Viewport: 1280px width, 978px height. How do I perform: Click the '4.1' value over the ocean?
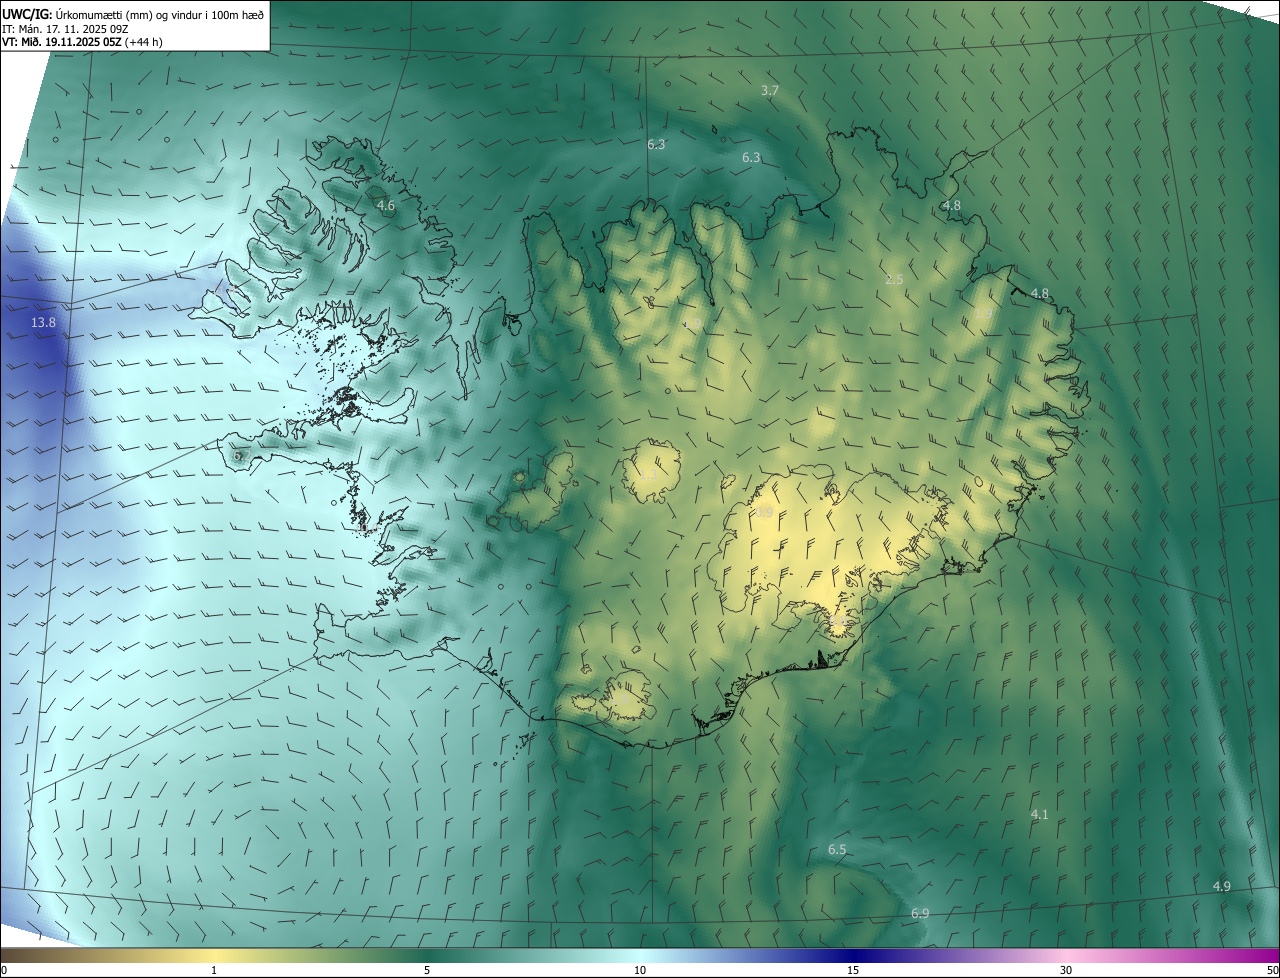(x=1039, y=814)
